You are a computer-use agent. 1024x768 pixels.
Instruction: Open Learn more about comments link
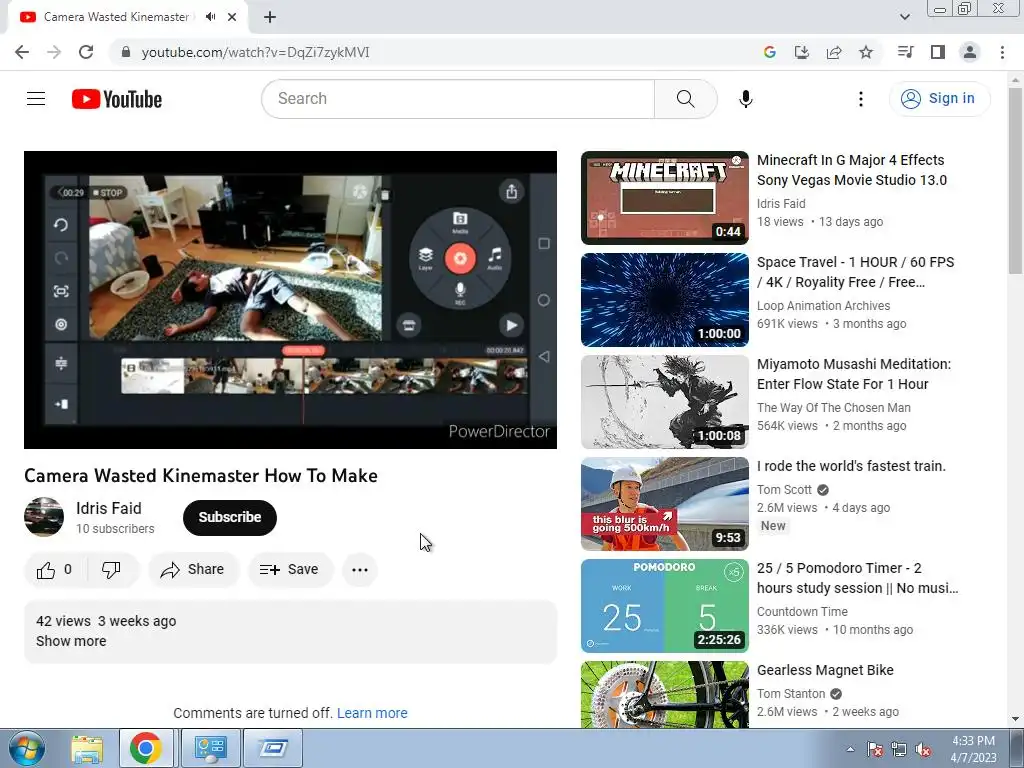point(372,713)
